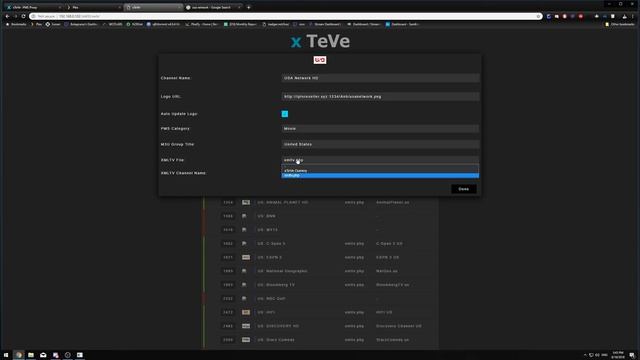Select the highlighted xmltv.php dropdown option

[380, 176]
